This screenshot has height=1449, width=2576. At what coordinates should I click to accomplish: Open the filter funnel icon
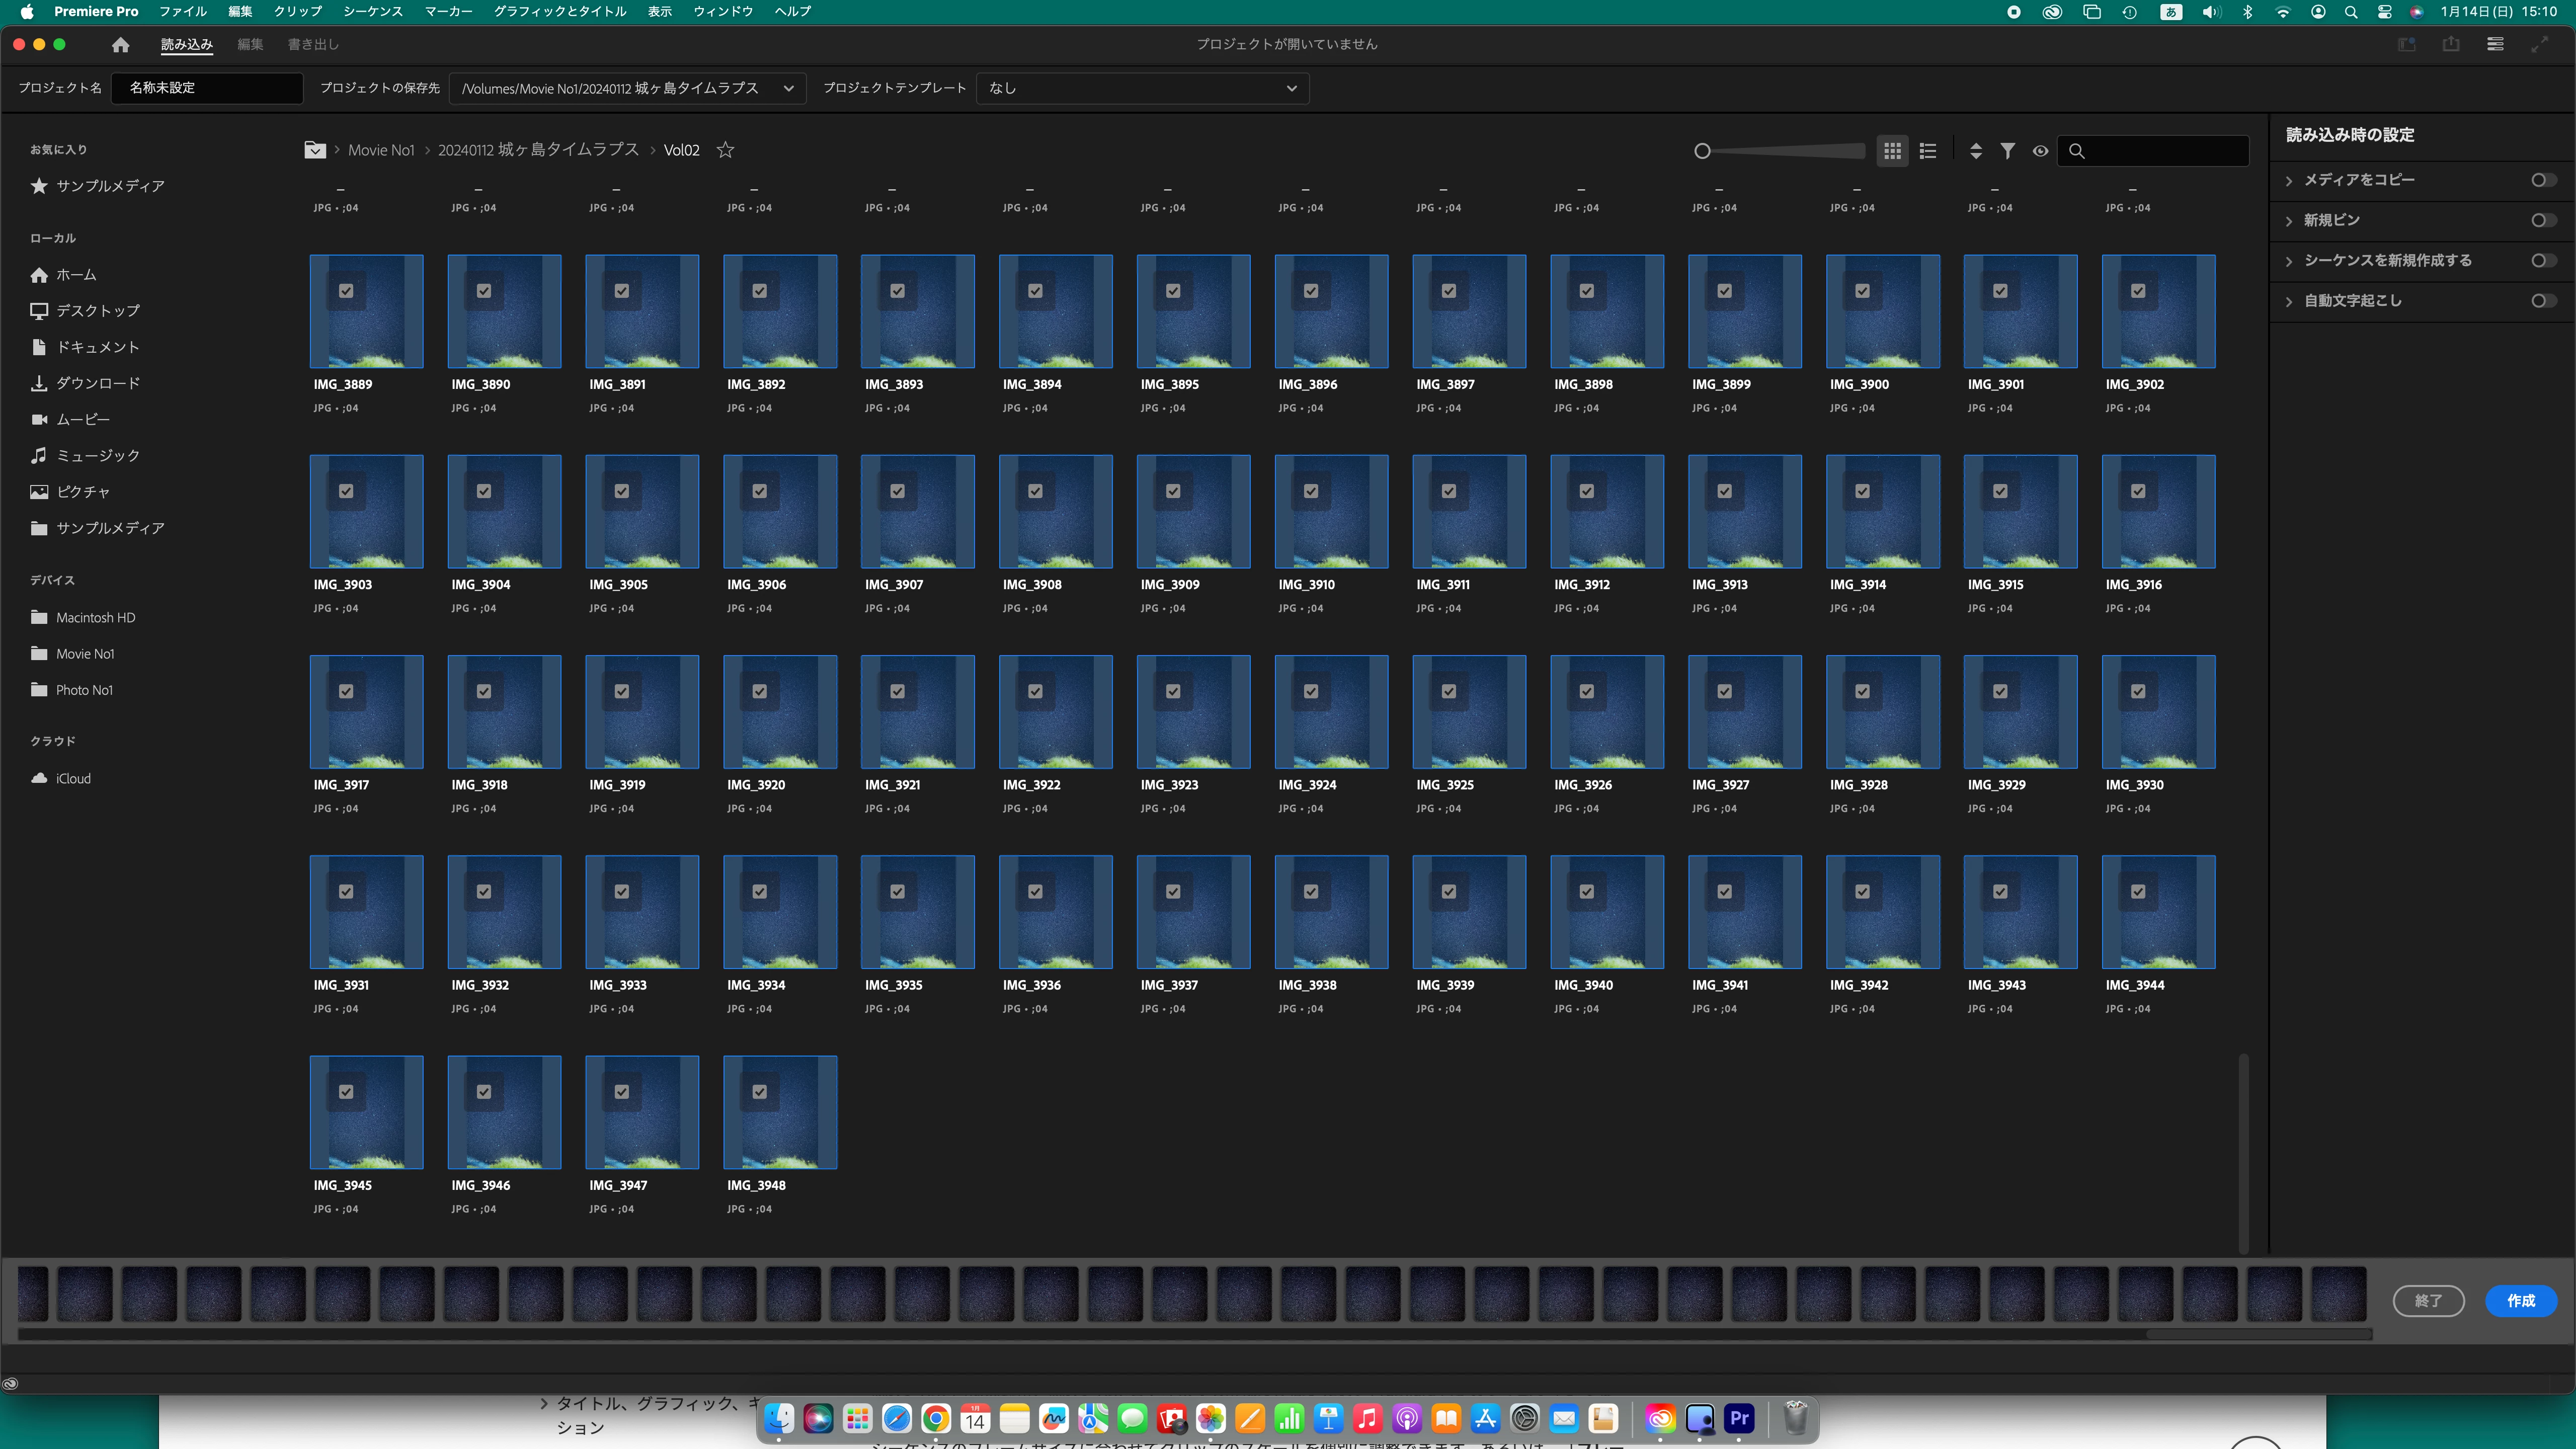(x=2007, y=151)
